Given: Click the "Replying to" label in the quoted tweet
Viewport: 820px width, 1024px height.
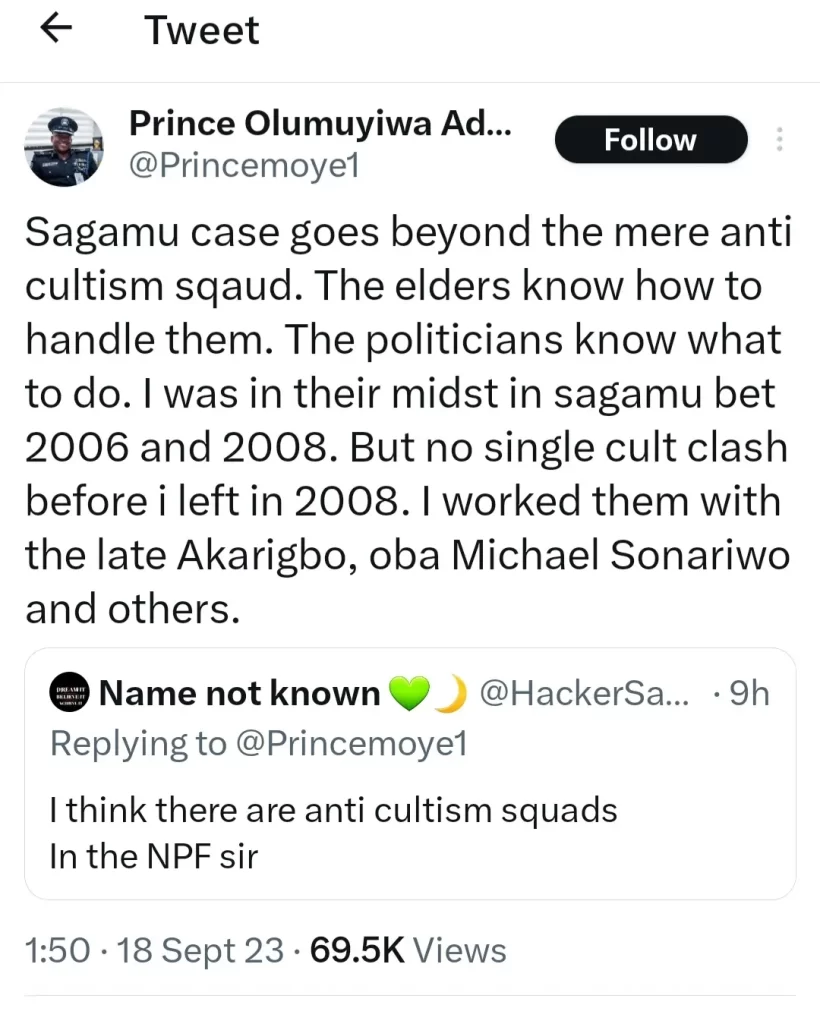Looking at the screenshot, I should pos(138,744).
